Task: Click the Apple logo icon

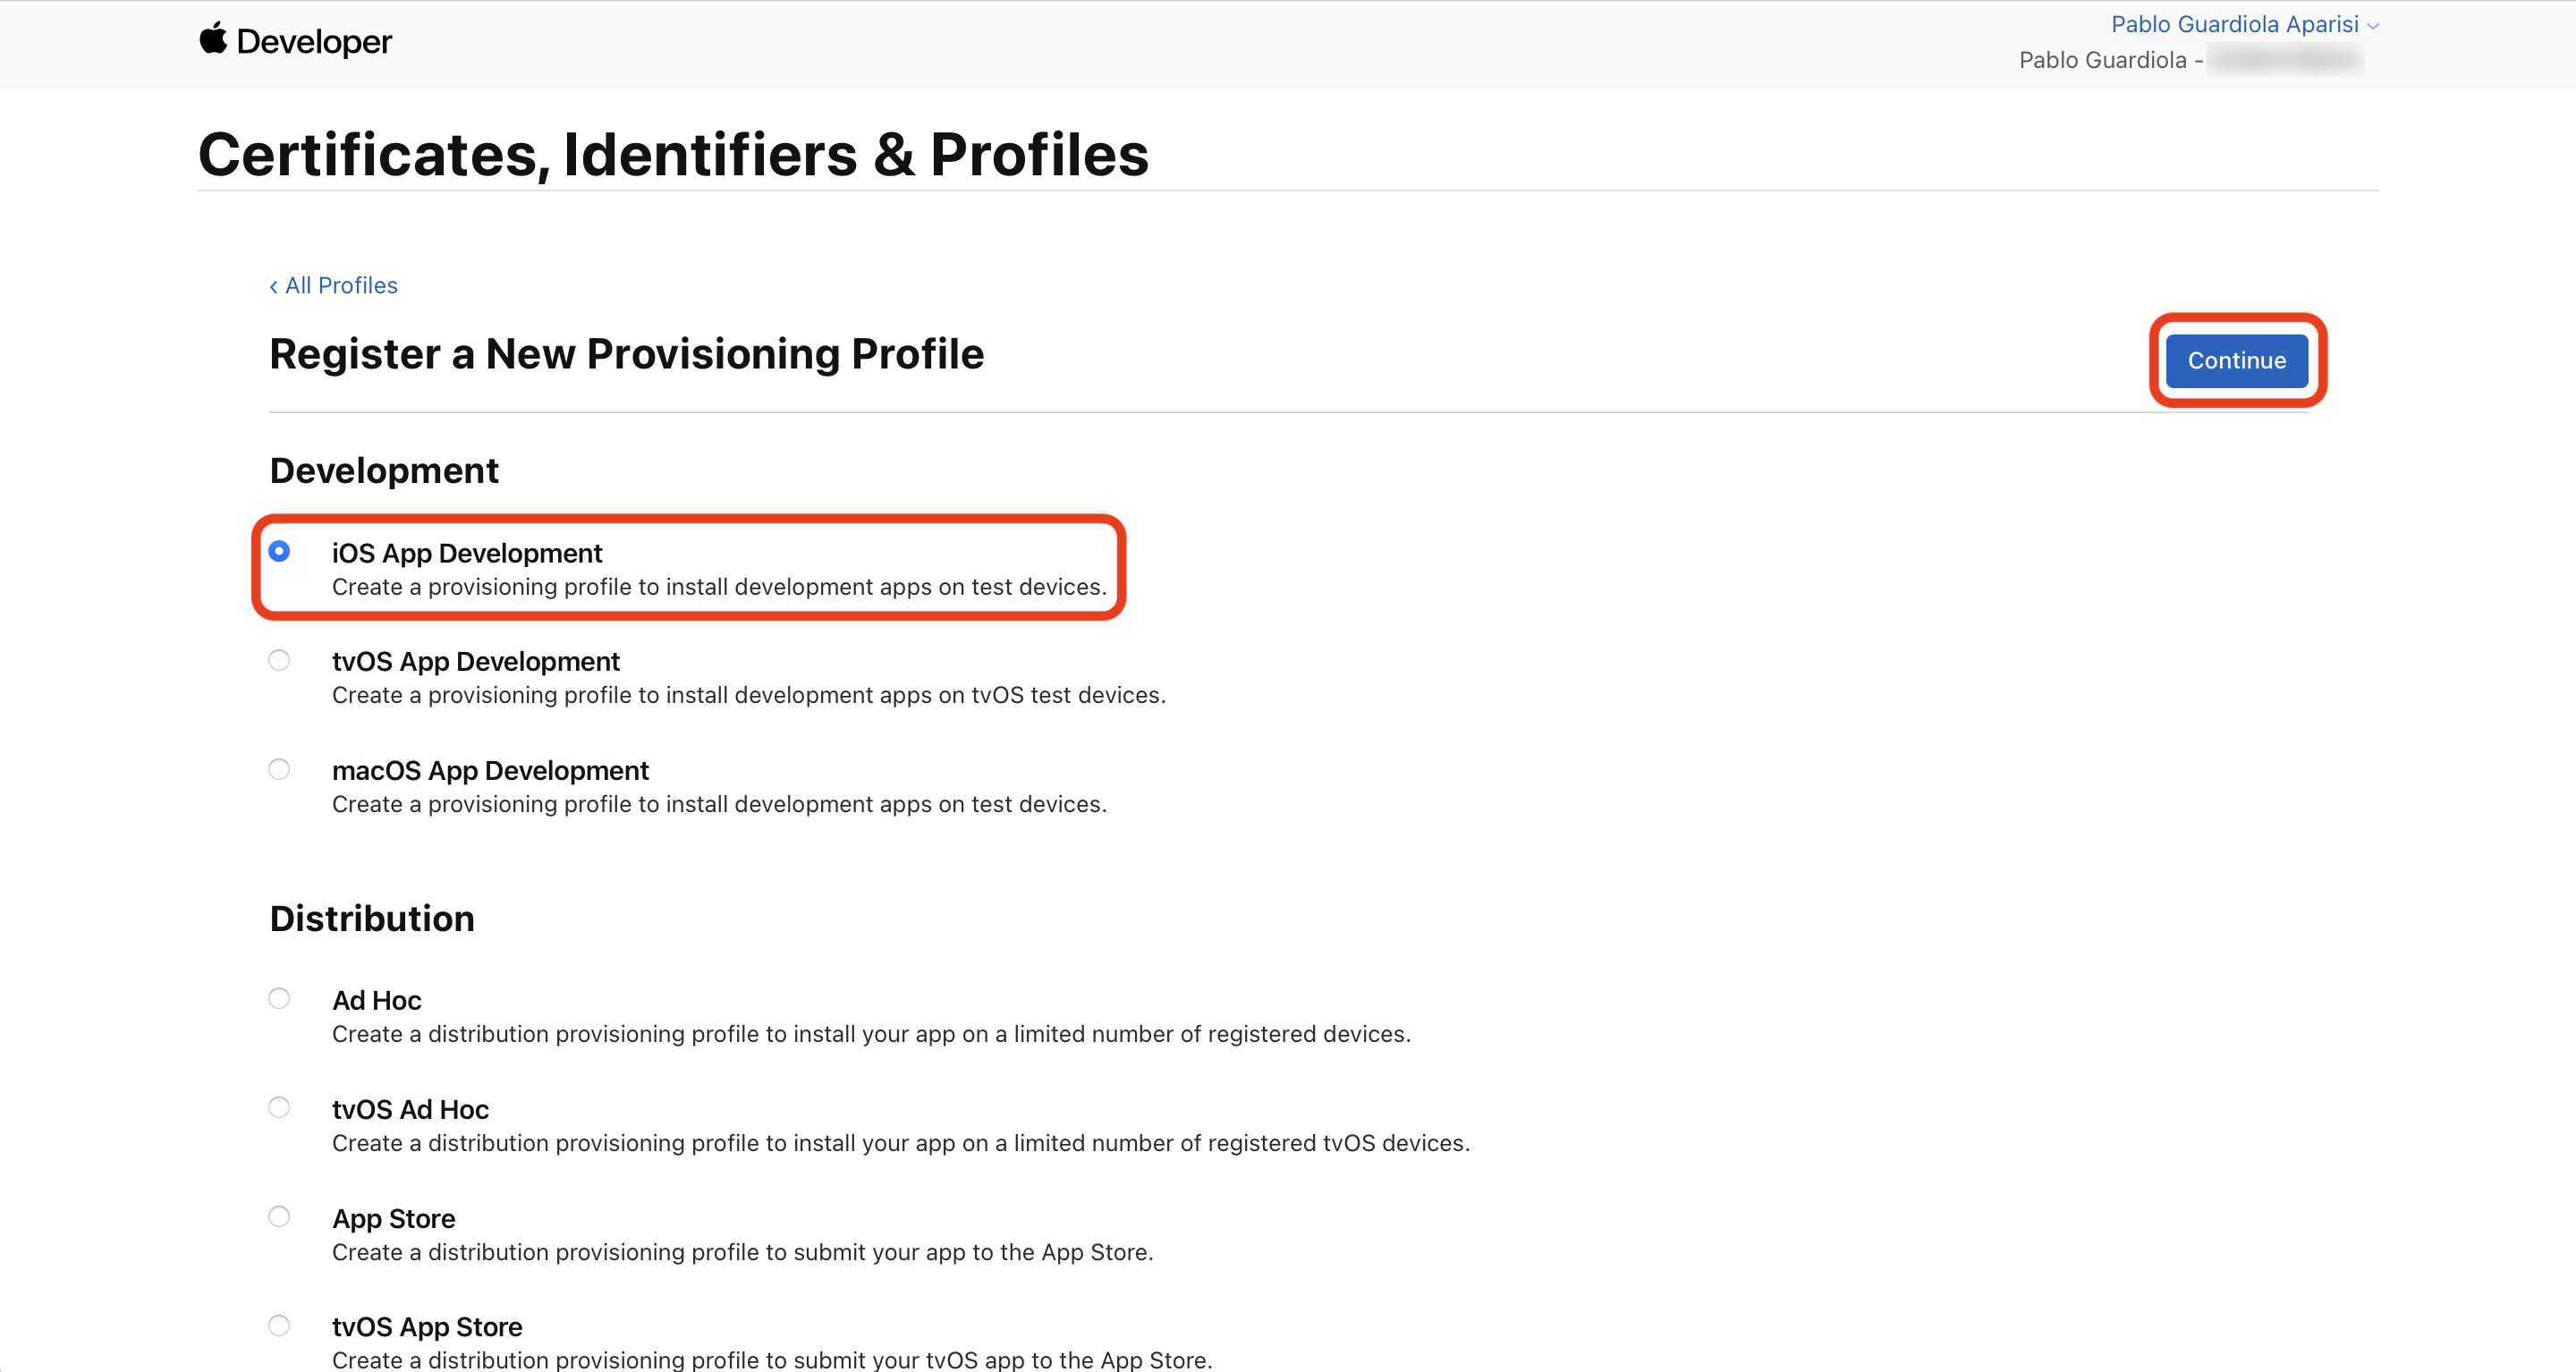Action: tap(213, 39)
